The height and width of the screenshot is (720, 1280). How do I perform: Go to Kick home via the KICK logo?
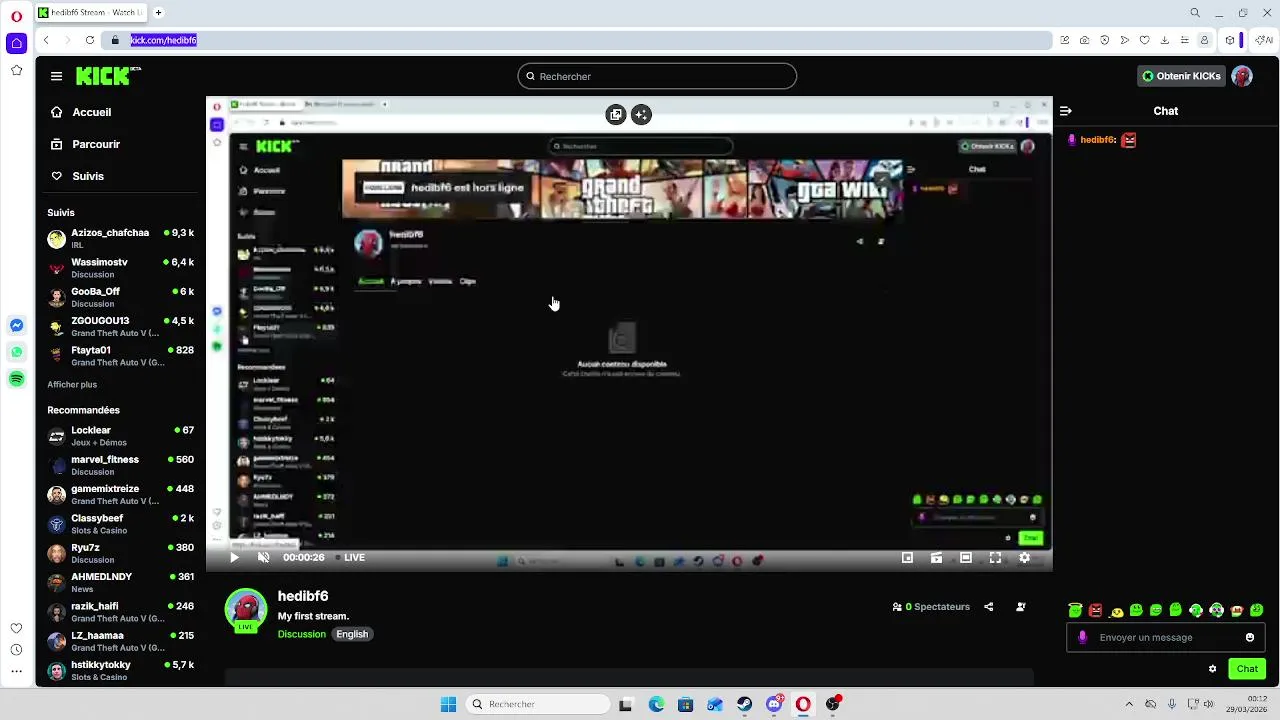pyautogui.click(x=108, y=76)
